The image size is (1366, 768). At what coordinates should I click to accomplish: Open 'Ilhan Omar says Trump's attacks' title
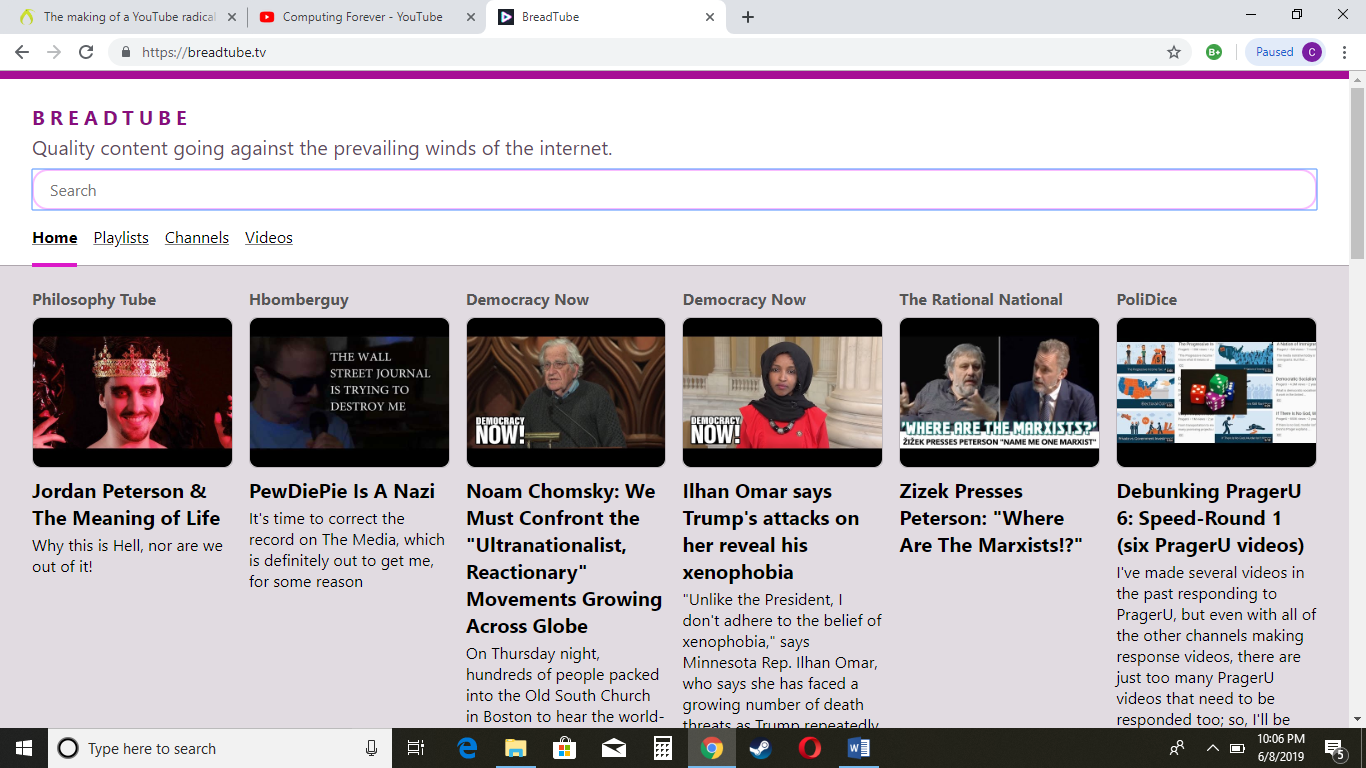click(x=771, y=532)
